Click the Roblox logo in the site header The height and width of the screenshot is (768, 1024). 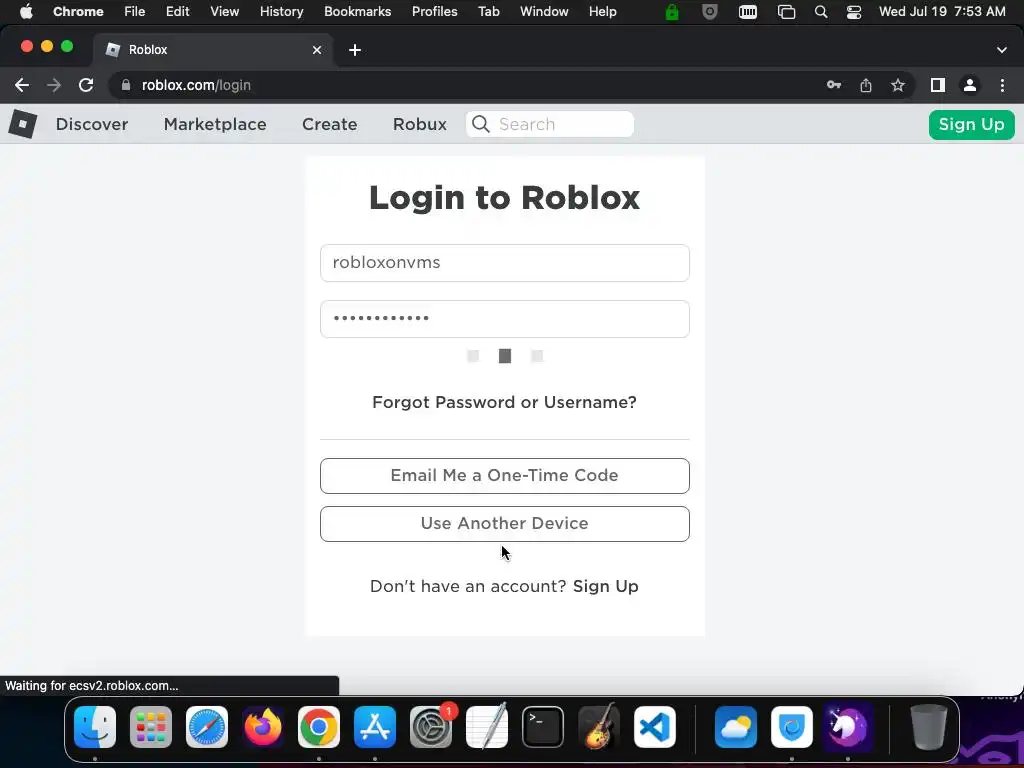coord(23,123)
